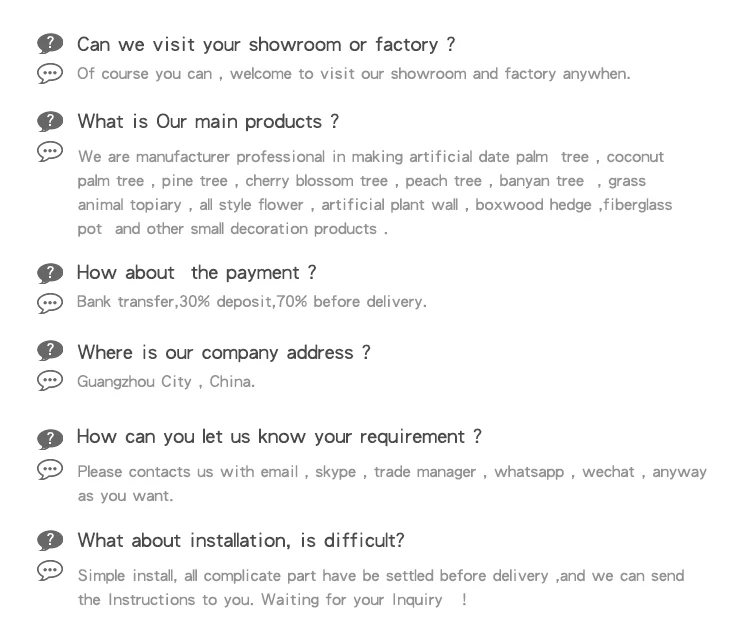Click the speech bubble beside 'Guangzhou City, China'
Viewport: 750px width, 630px height.
point(50,380)
